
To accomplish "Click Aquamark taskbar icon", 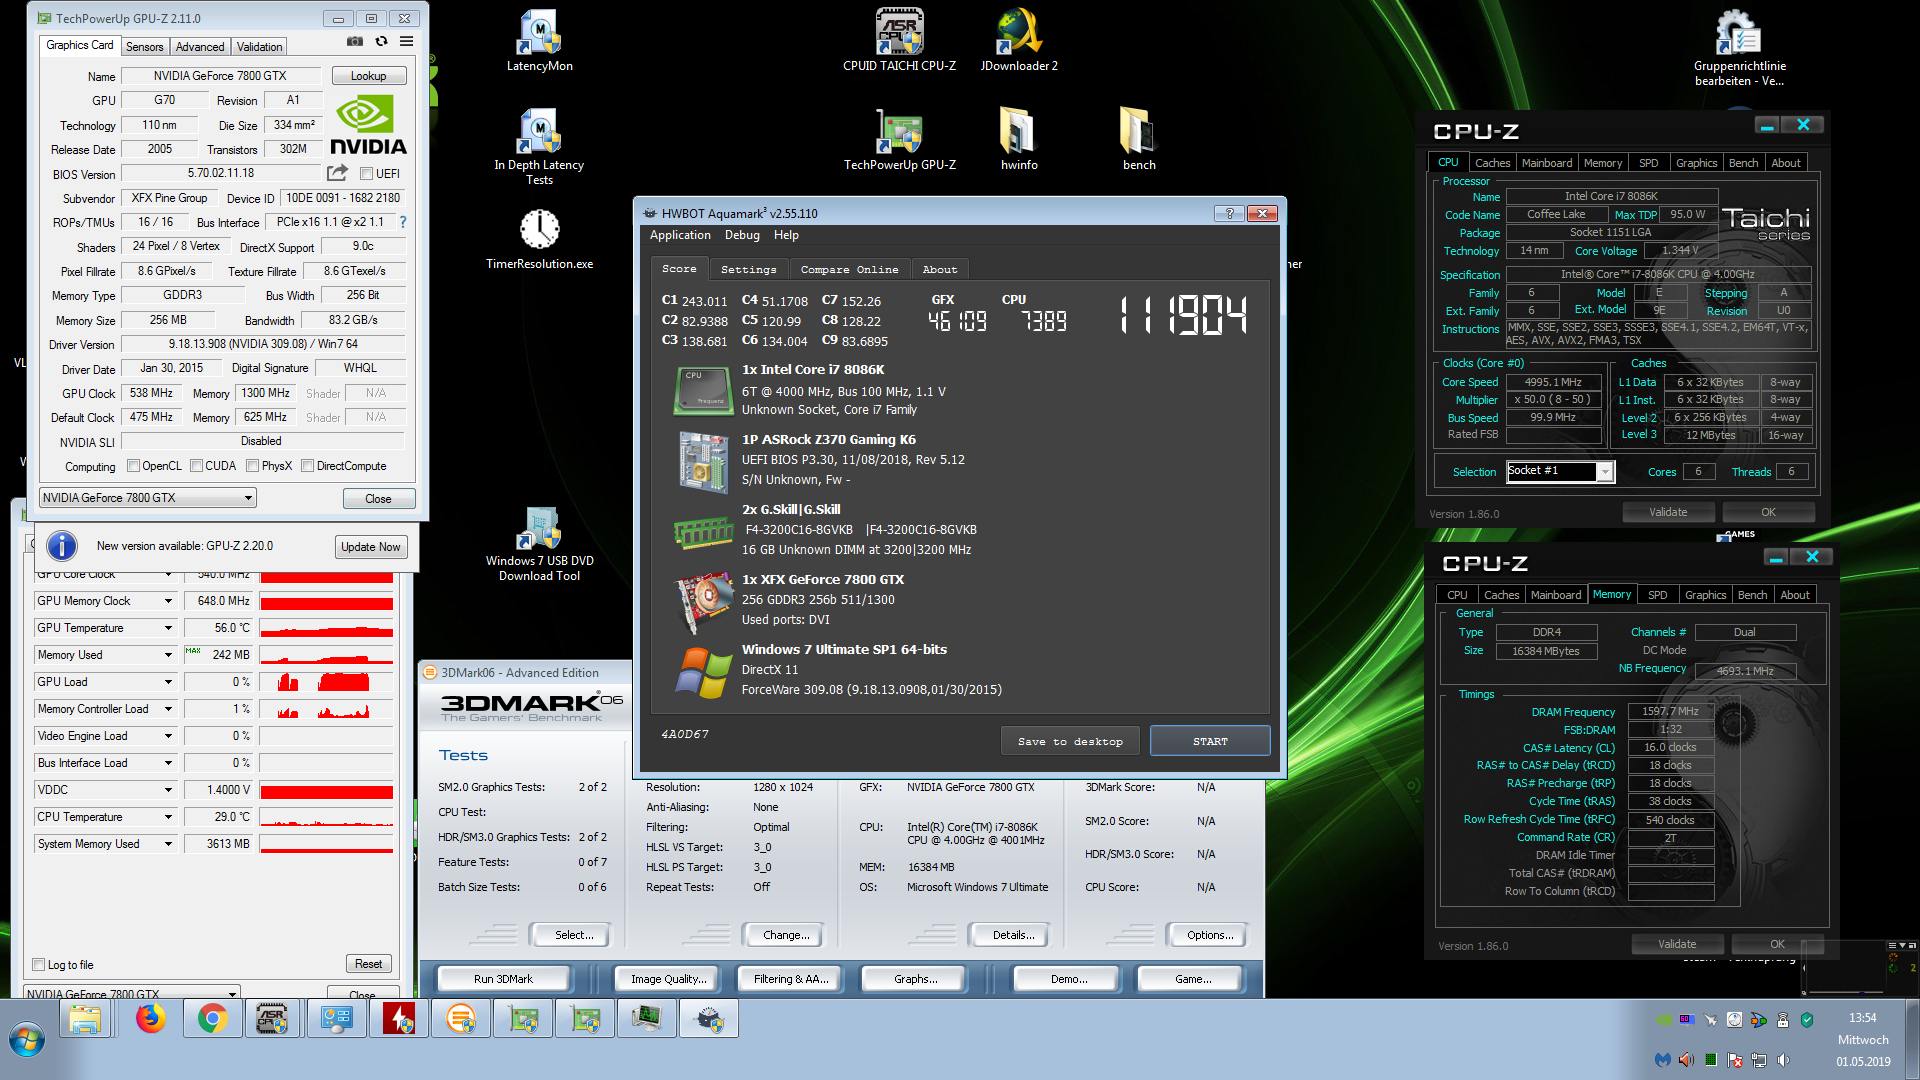I will (x=709, y=1019).
